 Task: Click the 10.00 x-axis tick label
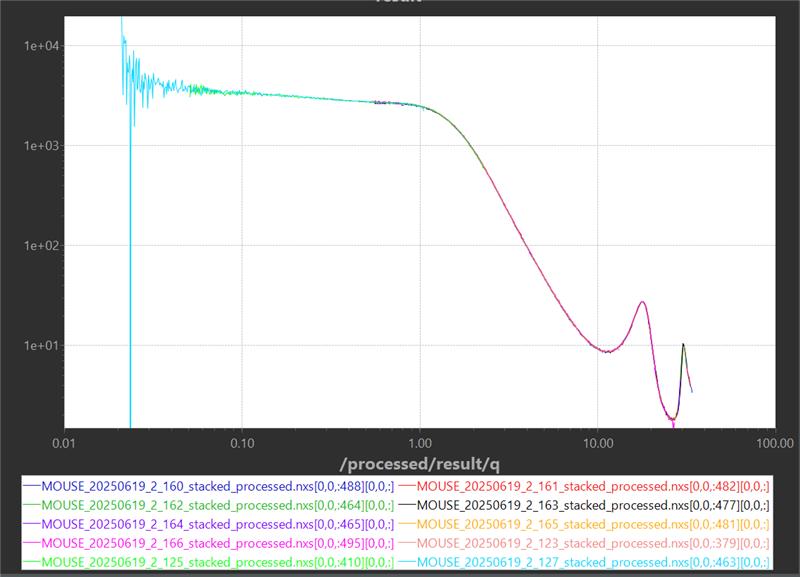(x=597, y=441)
